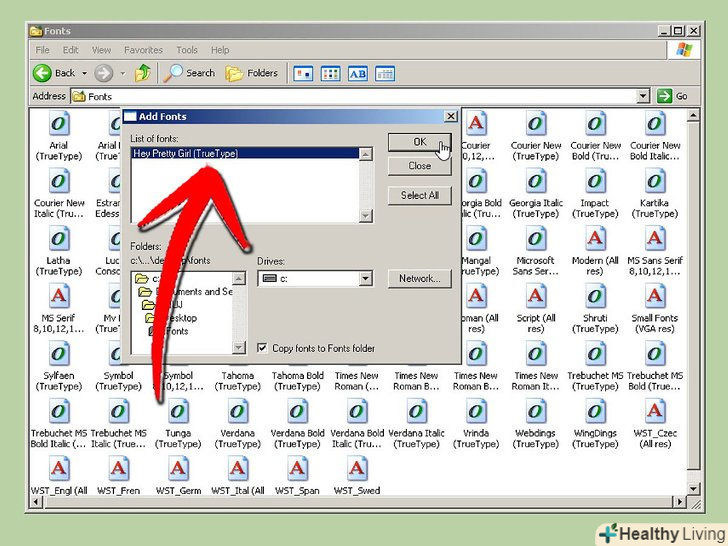728x546 pixels.
Task: Click Fonts window vertical scroll down arrow
Action: tap(693, 488)
